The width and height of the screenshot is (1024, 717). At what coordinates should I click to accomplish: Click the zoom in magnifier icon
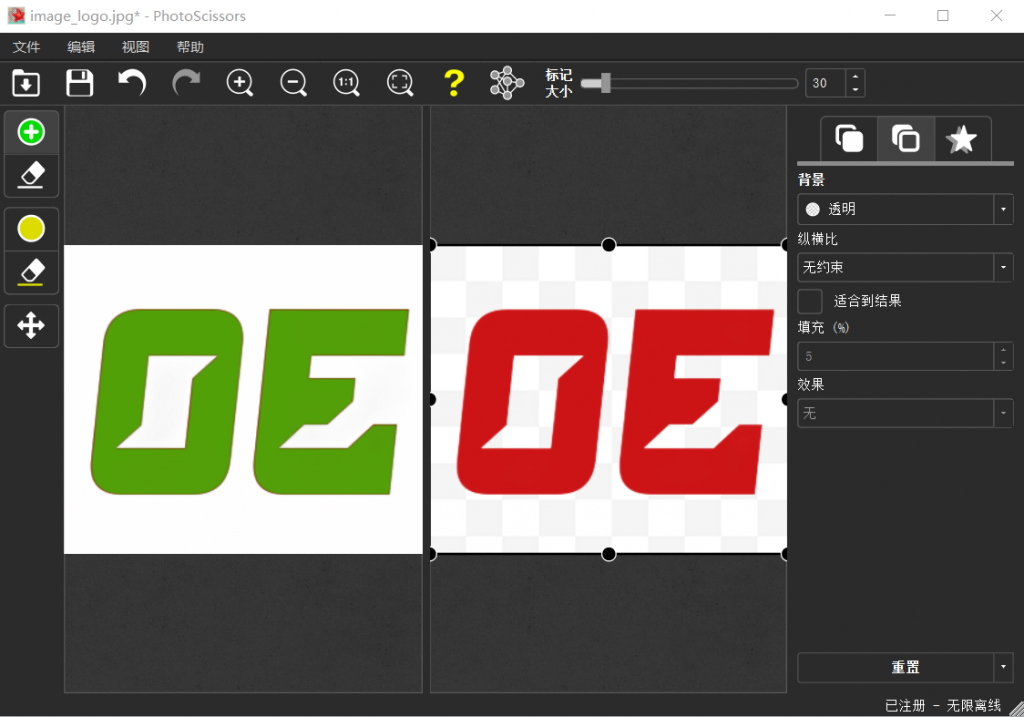click(240, 83)
